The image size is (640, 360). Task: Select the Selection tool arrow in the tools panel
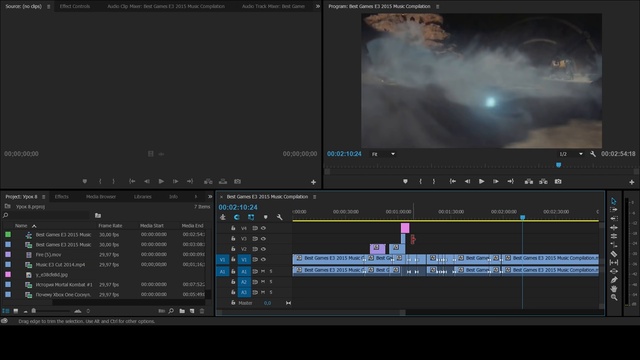pos(614,201)
